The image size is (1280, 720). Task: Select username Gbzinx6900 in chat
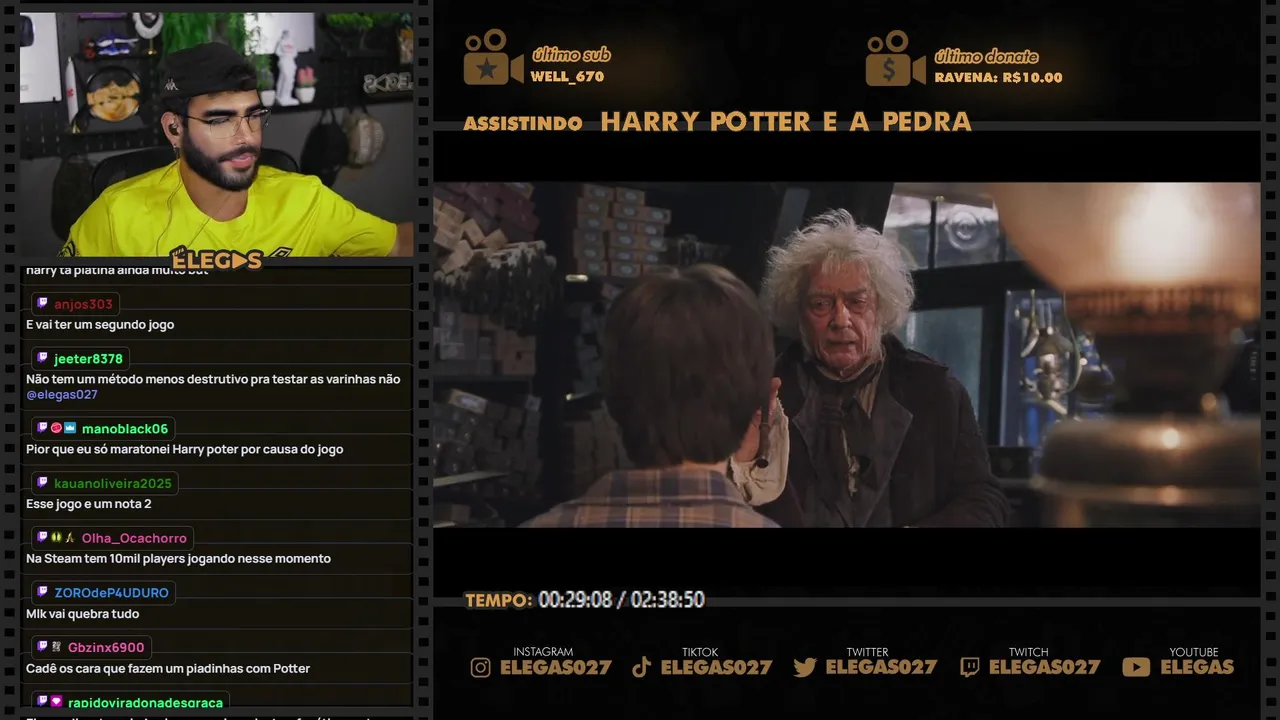[x=106, y=648]
